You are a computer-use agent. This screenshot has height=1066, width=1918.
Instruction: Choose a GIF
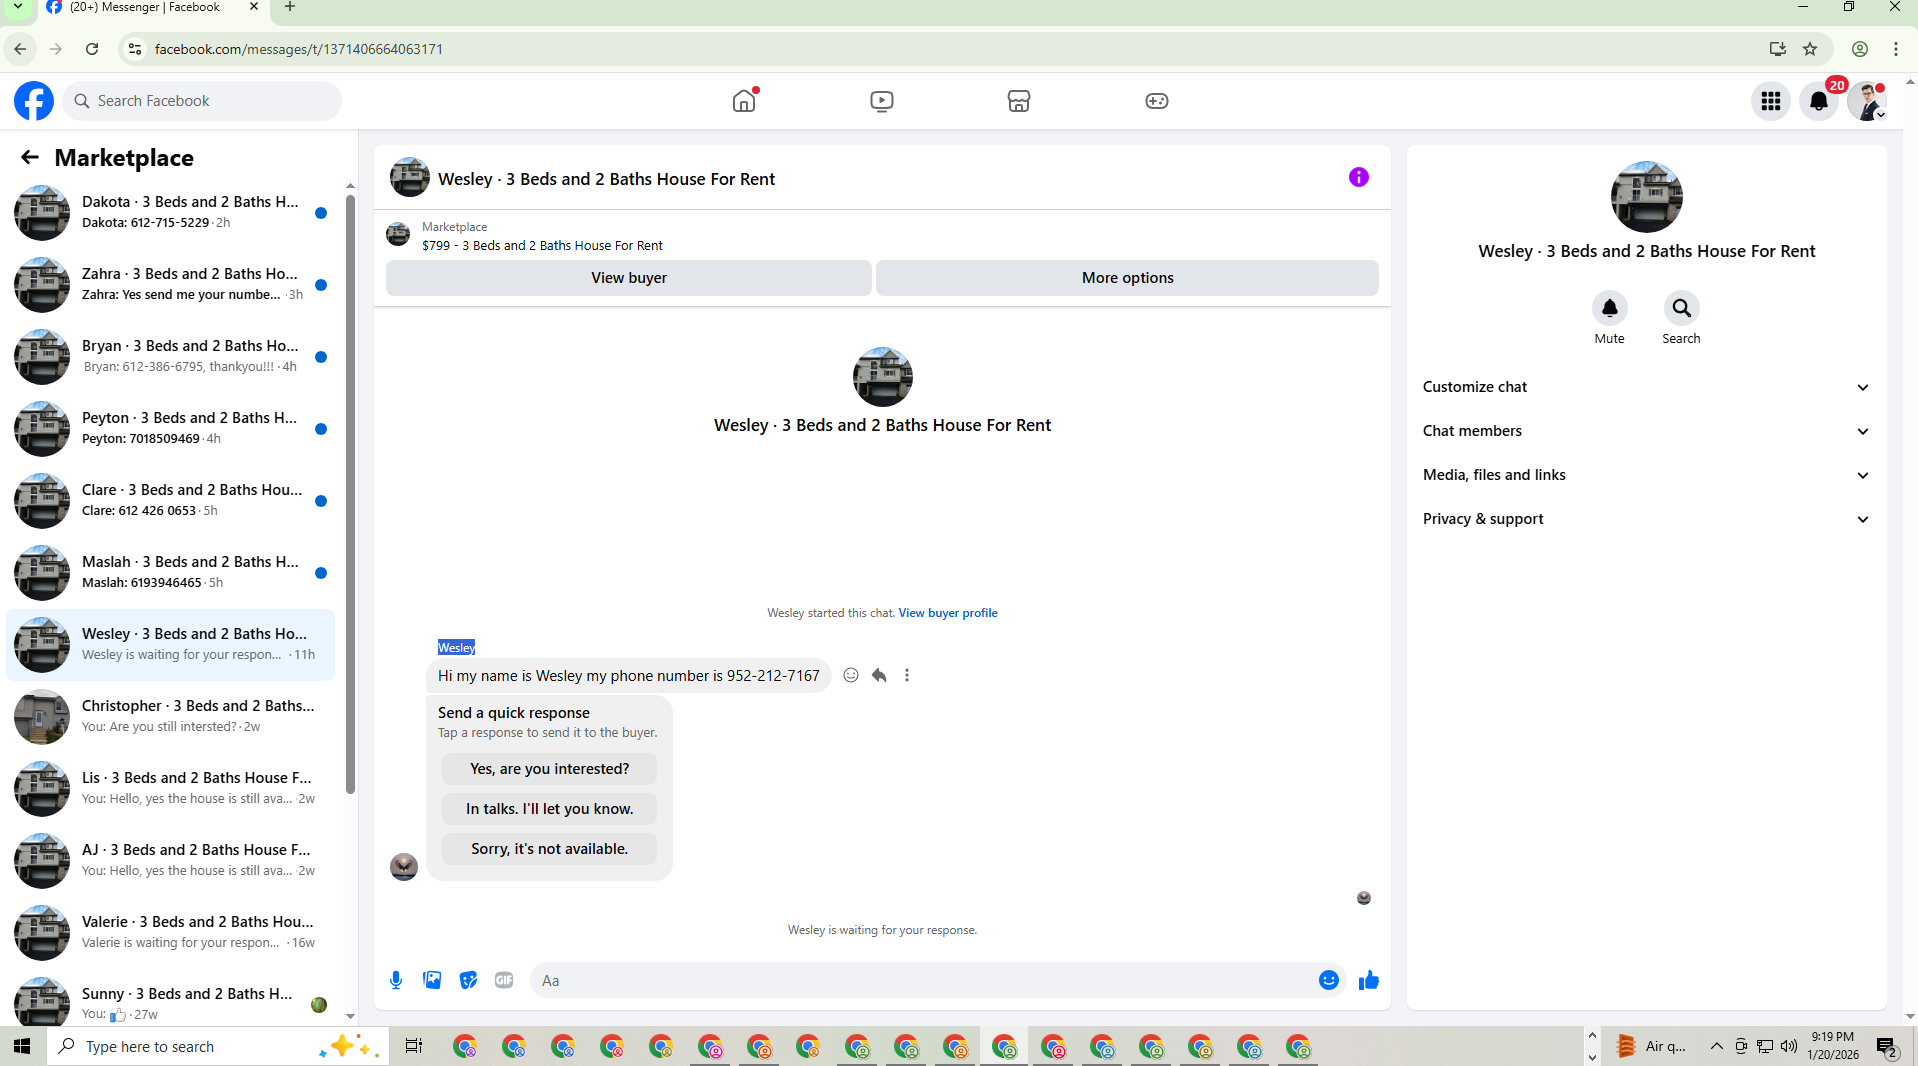point(504,980)
